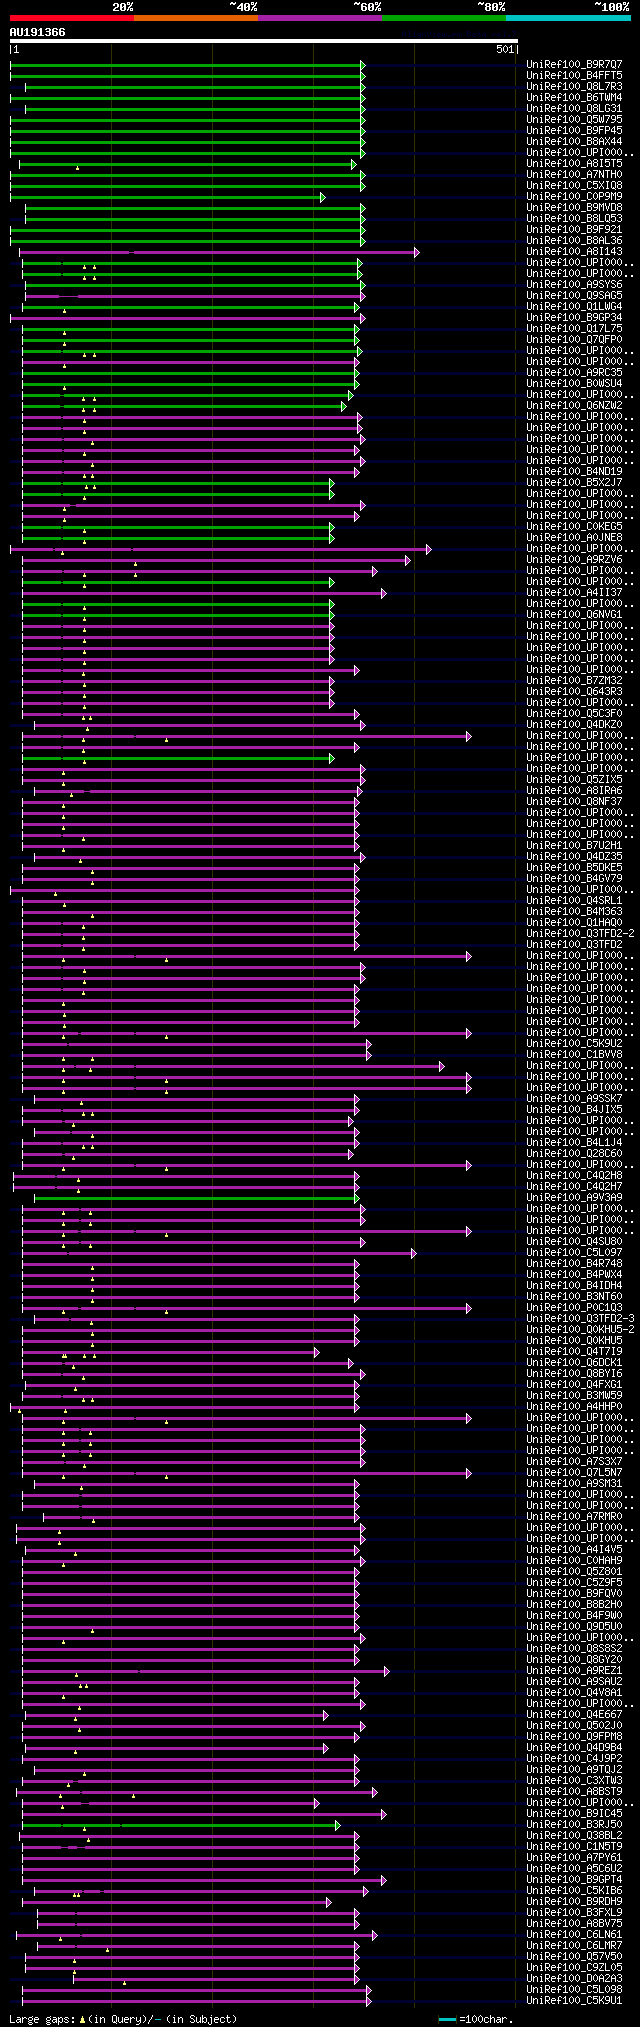Click the green arrowhead of UniRef100_B3RJ50 alignment
Screen dimensions: 640x2027
(x=338, y=1825)
